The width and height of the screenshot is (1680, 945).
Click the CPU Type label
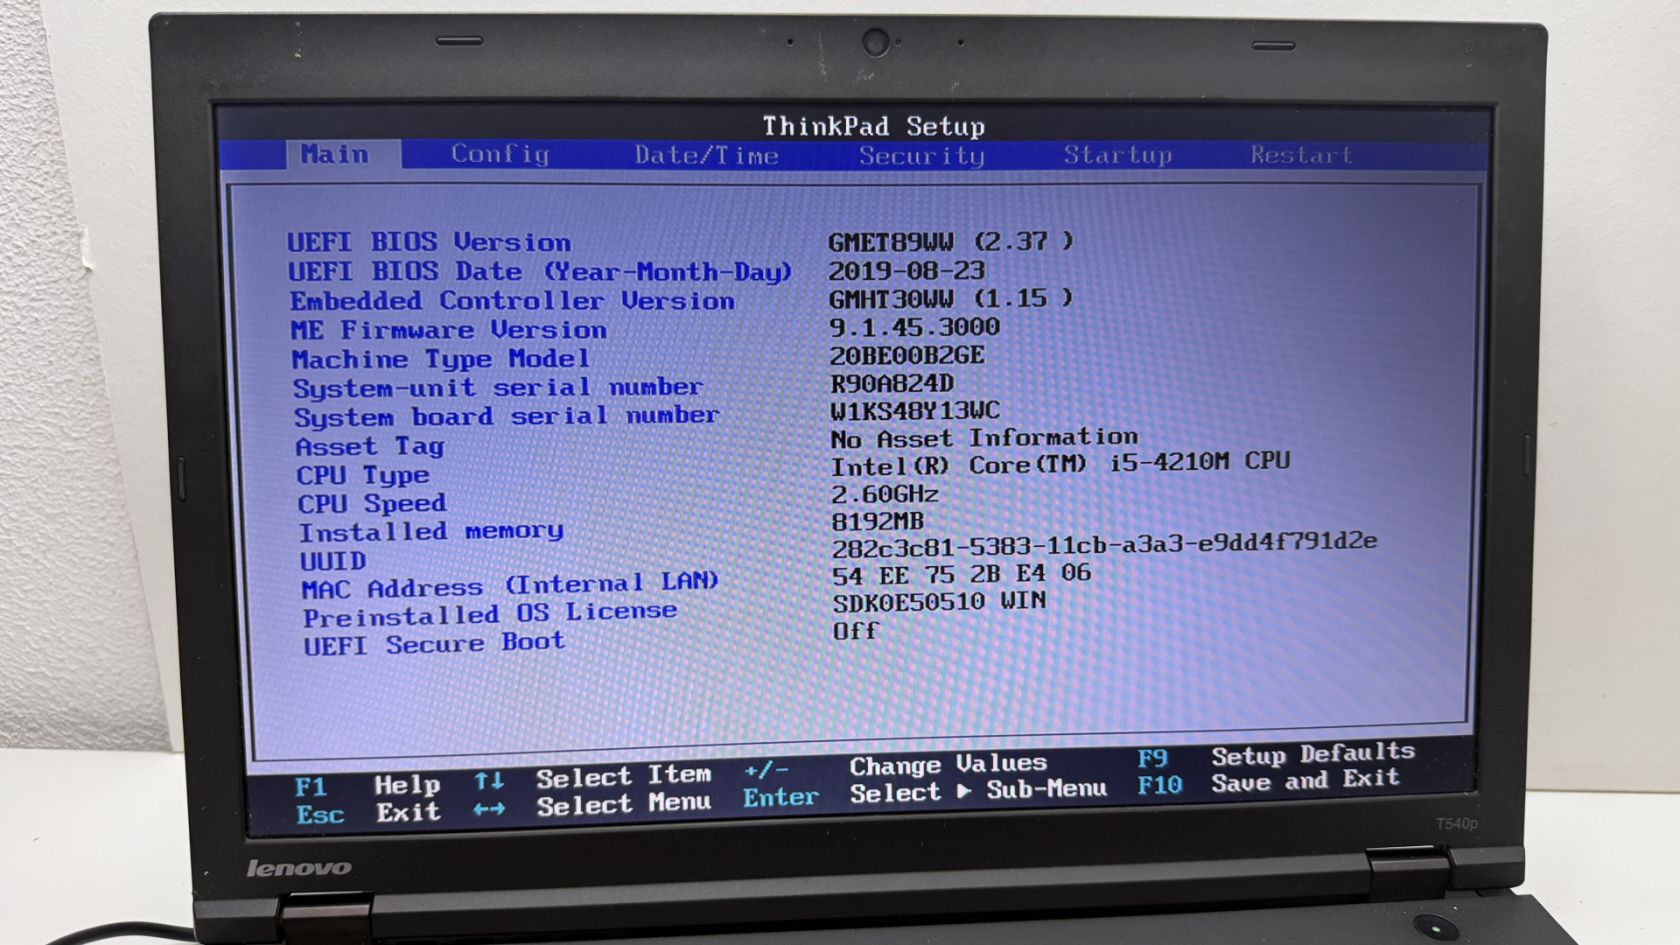[x=362, y=475]
